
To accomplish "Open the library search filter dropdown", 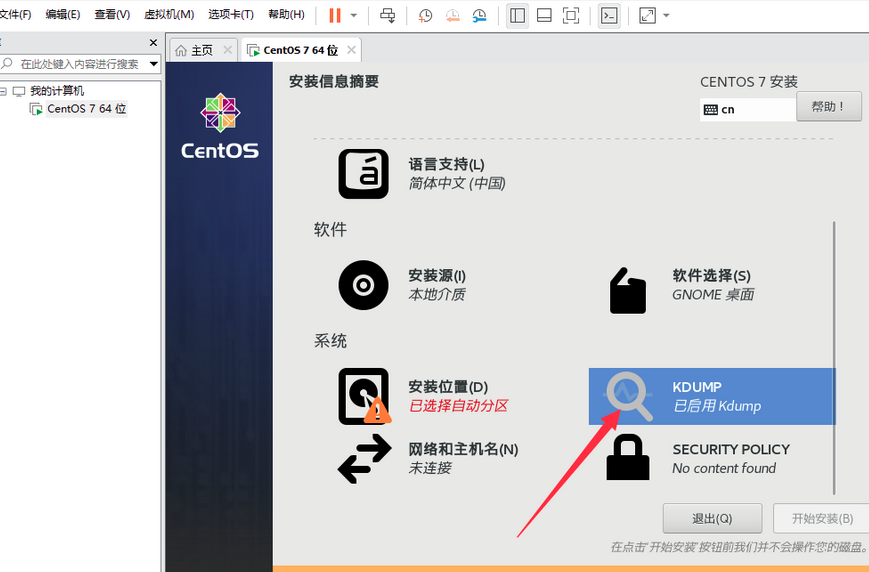I will tap(153, 64).
